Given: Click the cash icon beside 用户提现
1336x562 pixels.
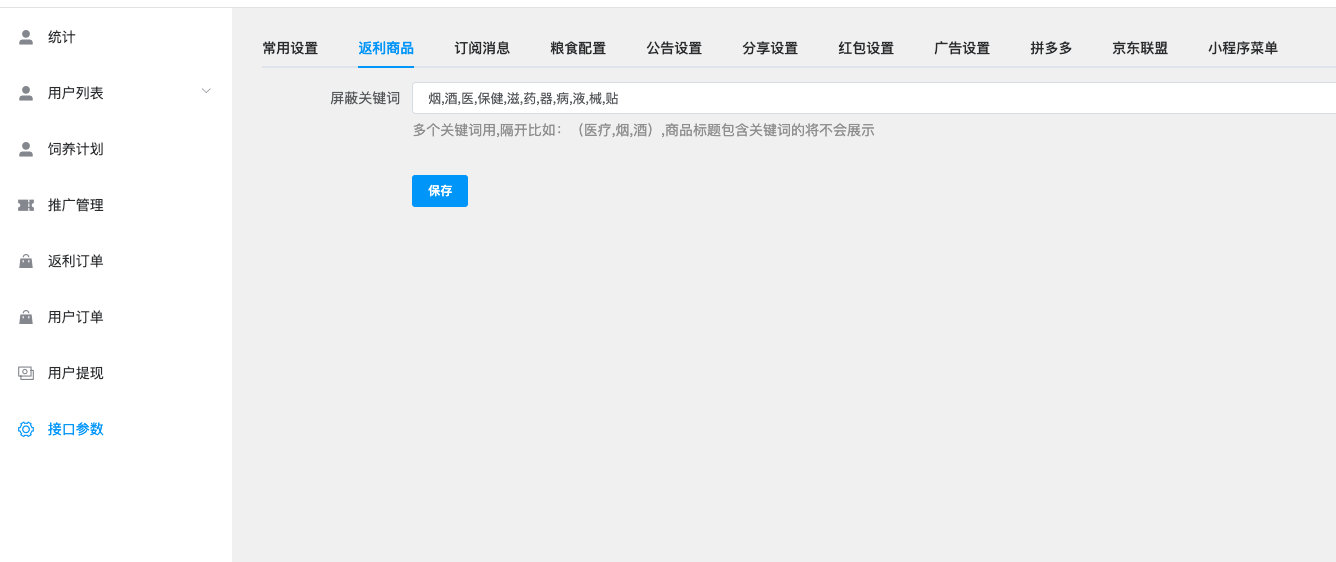Looking at the screenshot, I should [26, 373].
